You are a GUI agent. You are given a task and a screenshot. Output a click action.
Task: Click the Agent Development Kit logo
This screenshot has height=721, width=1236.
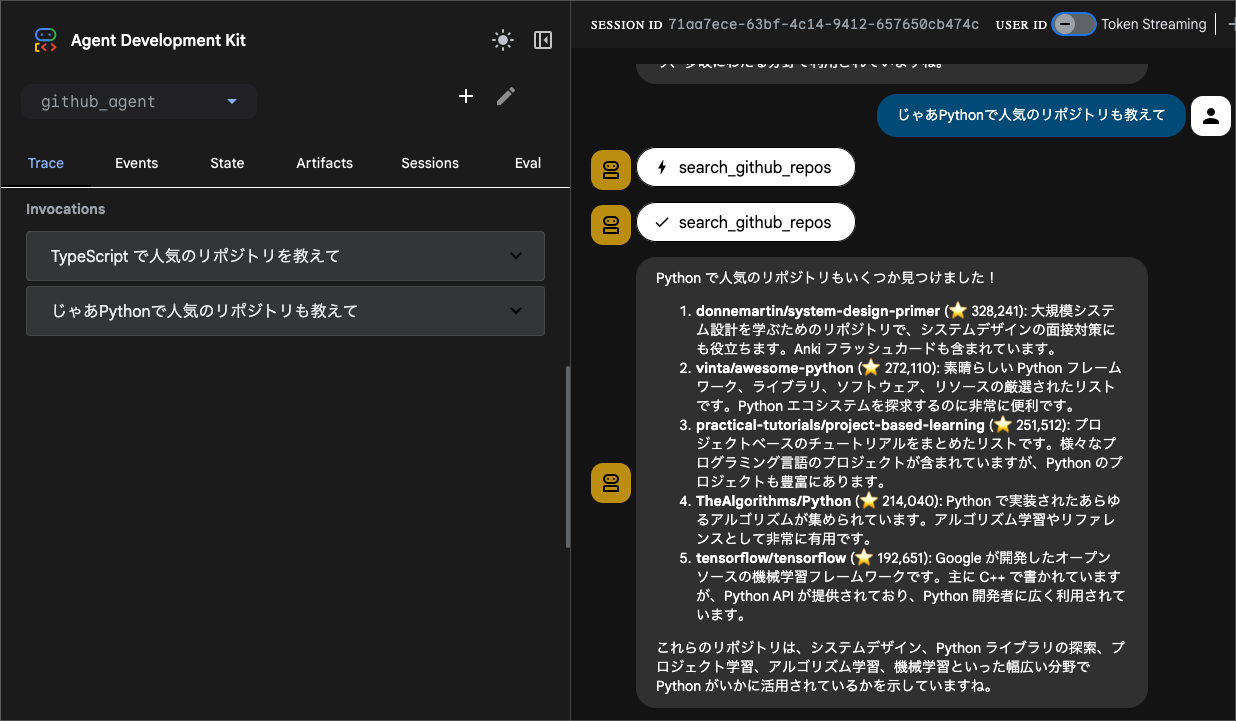pyautogui.click(x=45, y=40)
